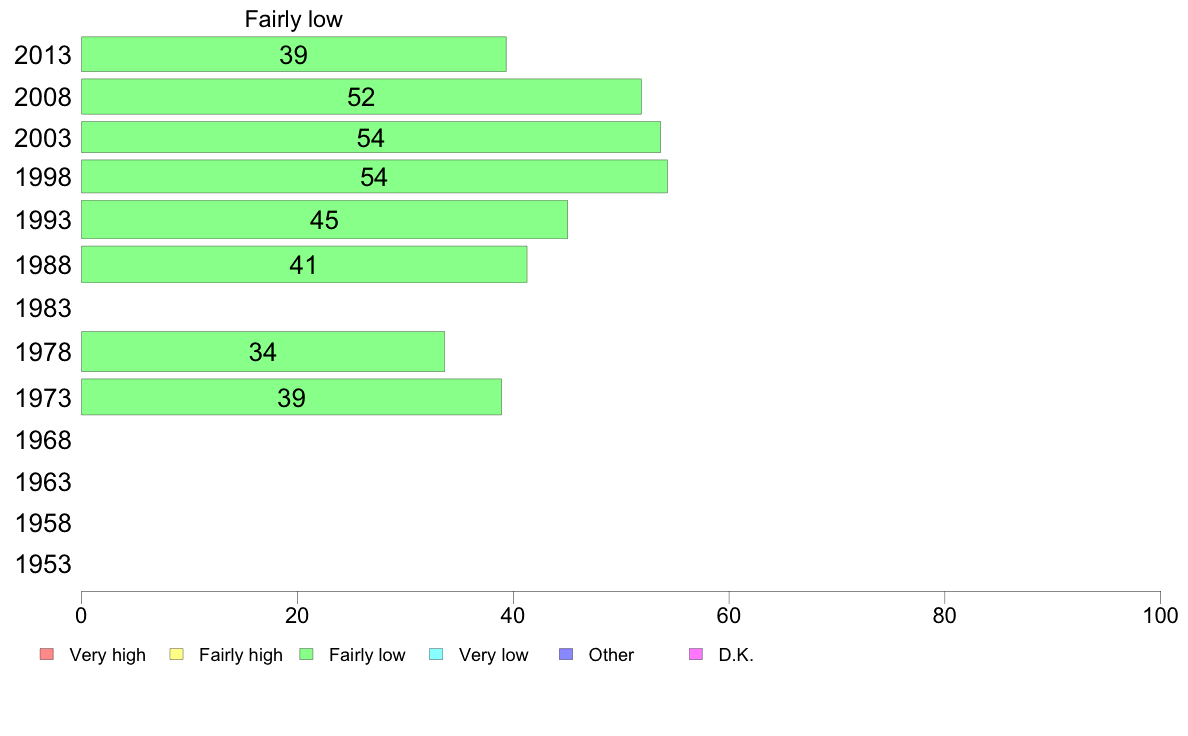Click the 100 tick label on x-axis
The width and height of the screenshot is (1188, 736).
click(1159, 616)
